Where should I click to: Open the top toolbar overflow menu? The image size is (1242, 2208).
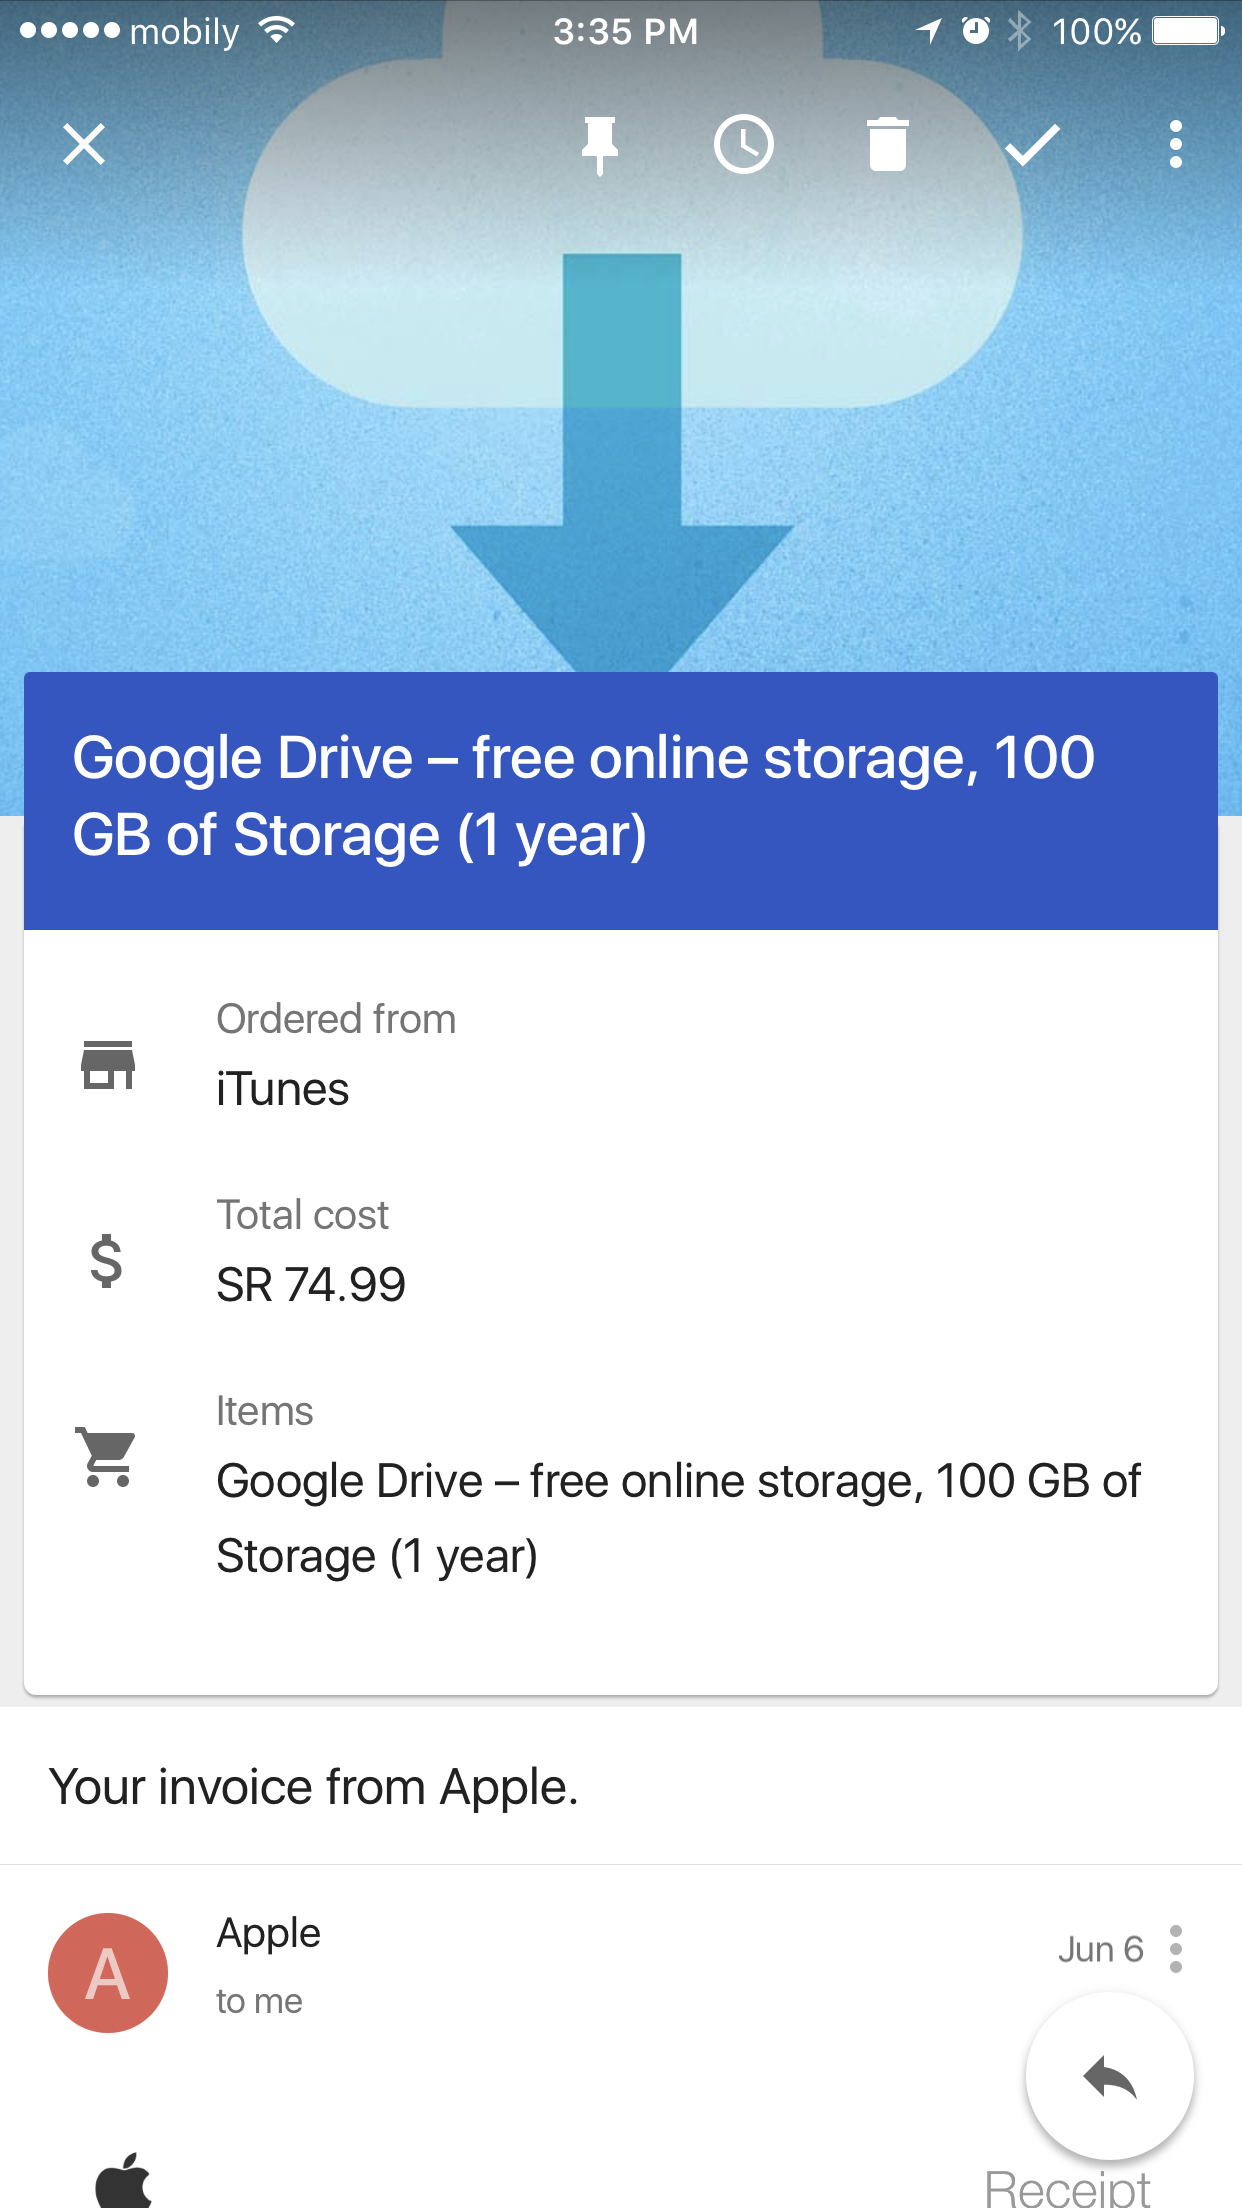[x=1176, y=144]
